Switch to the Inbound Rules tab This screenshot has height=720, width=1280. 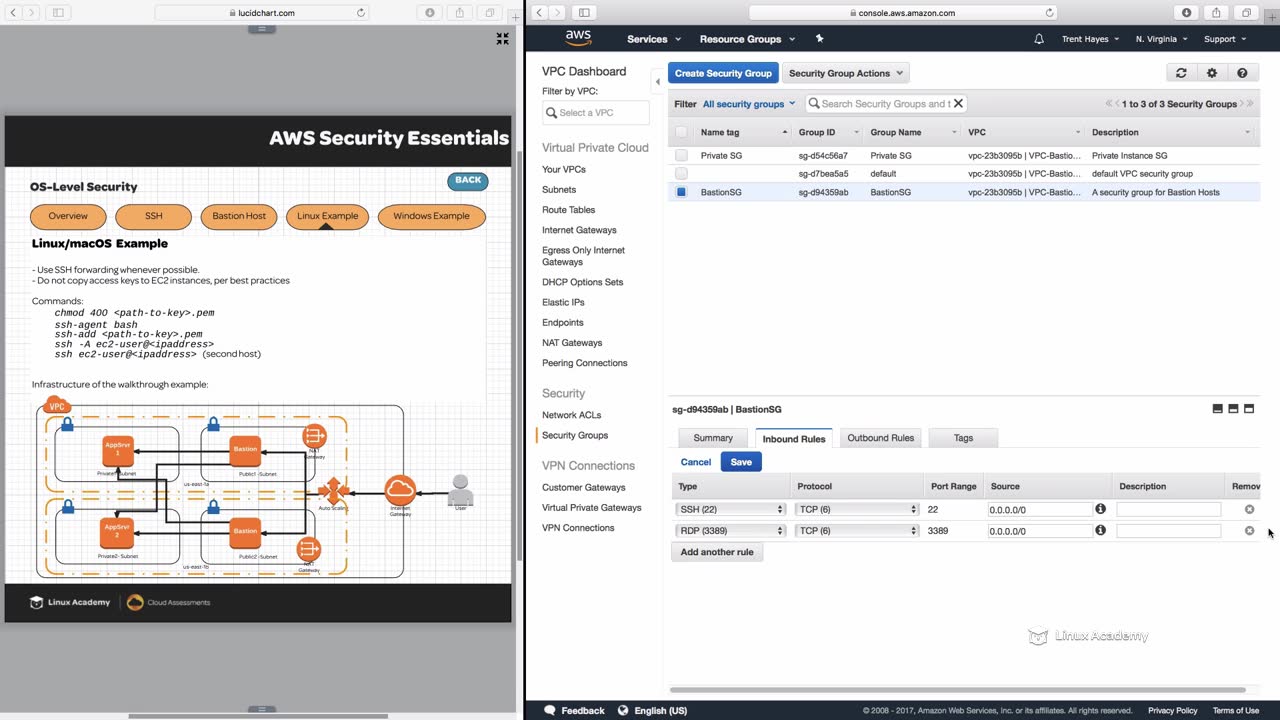tap(794, 438)
